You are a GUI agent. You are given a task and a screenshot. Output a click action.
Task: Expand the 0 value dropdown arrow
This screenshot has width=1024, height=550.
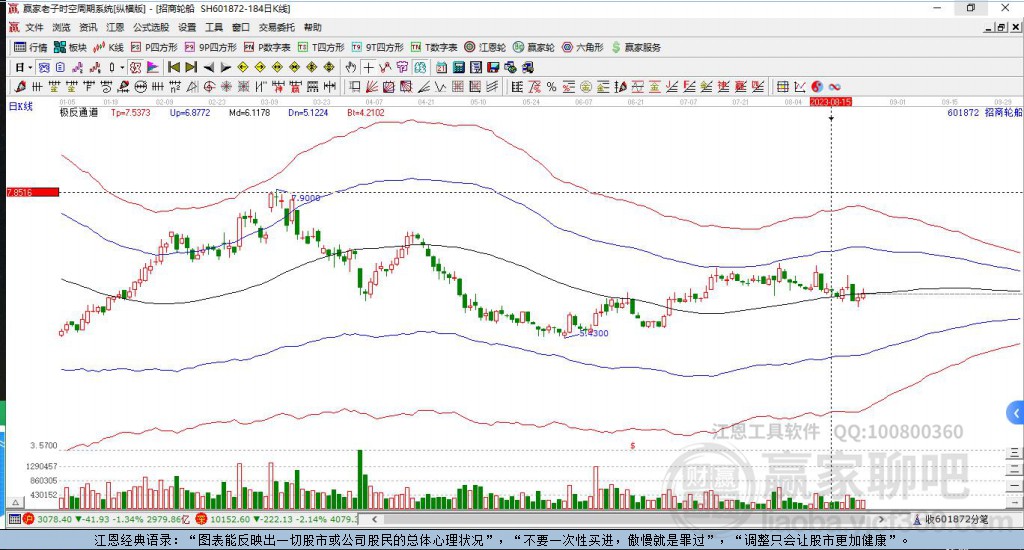[x=122, y=67]
